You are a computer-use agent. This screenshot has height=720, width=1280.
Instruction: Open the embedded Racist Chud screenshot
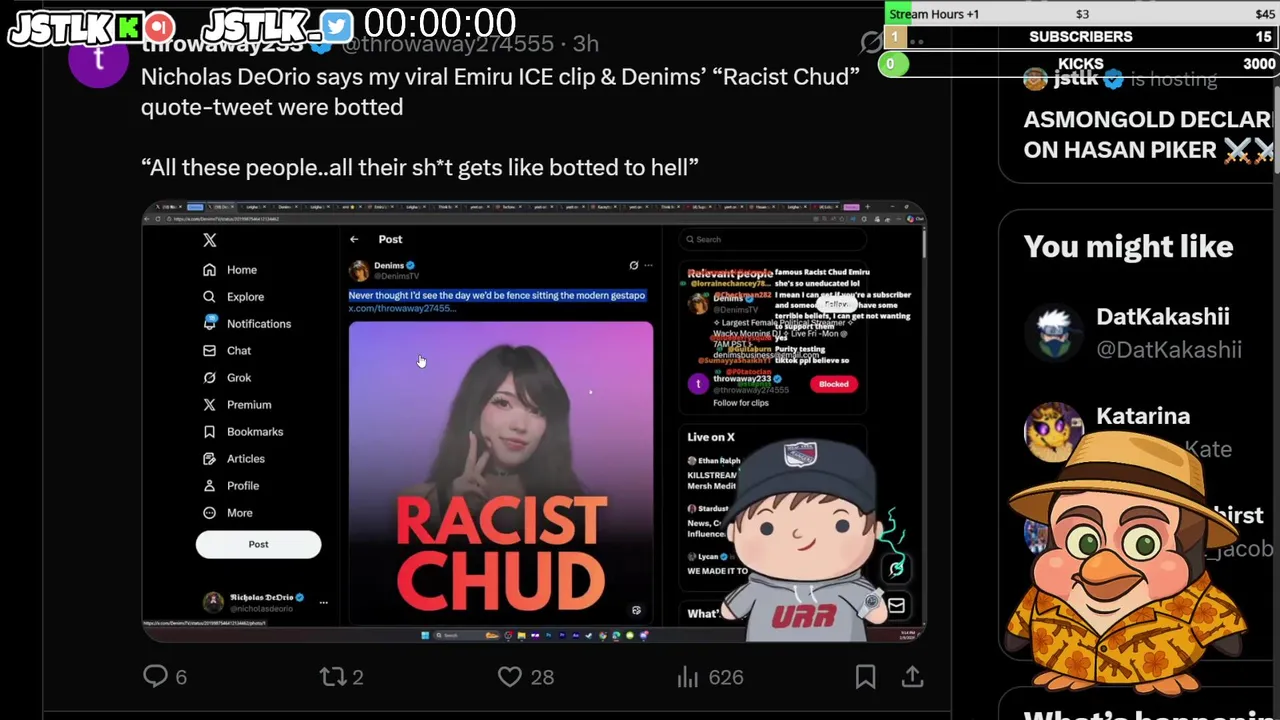[534, 421]
